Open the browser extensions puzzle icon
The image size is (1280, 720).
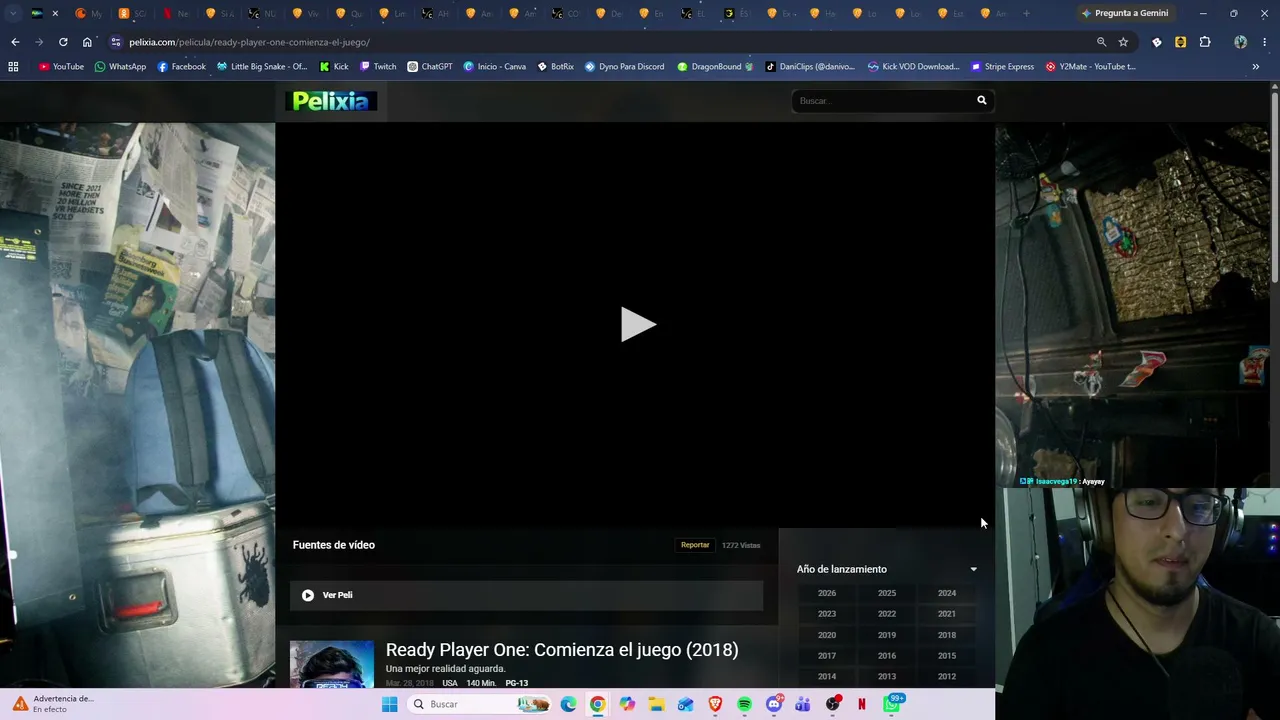1205,42
